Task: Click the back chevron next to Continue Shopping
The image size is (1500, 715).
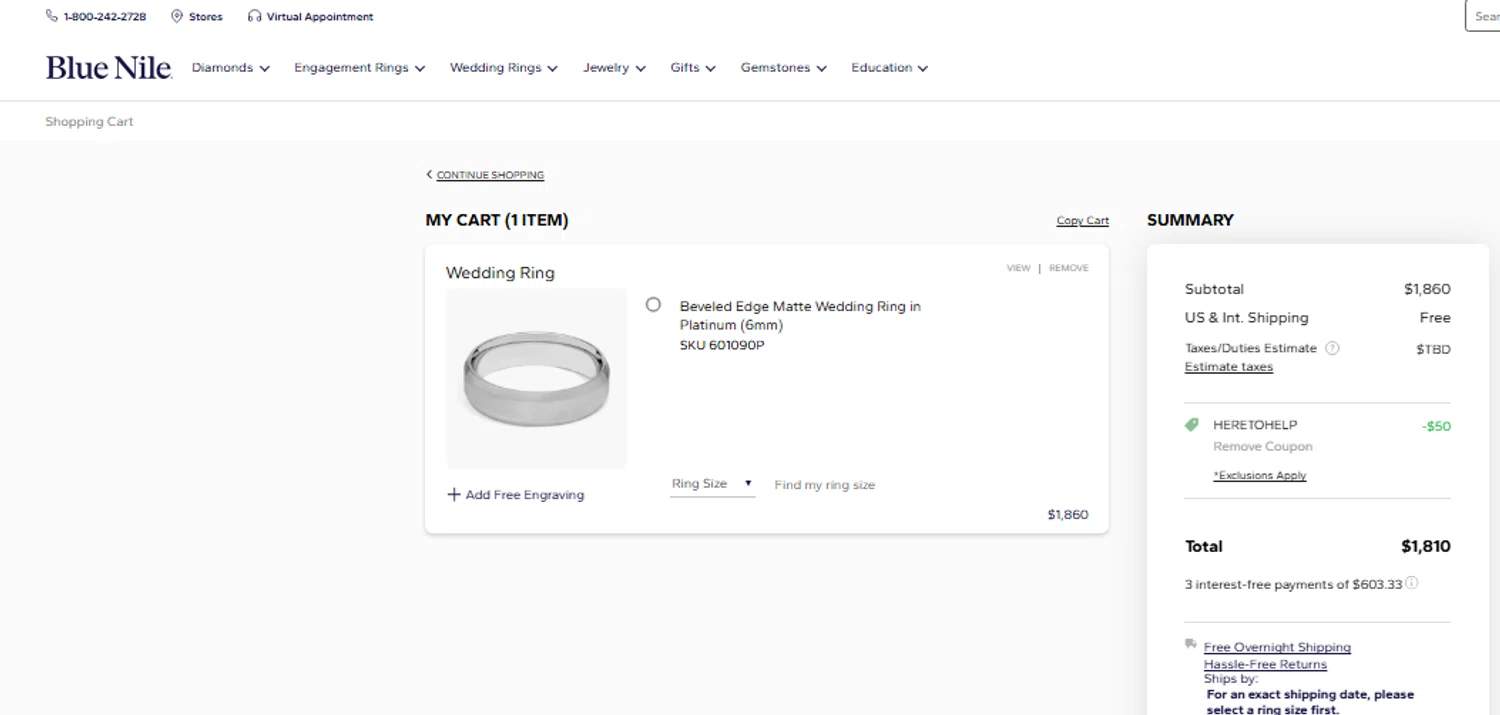Action: coord(429,174)
